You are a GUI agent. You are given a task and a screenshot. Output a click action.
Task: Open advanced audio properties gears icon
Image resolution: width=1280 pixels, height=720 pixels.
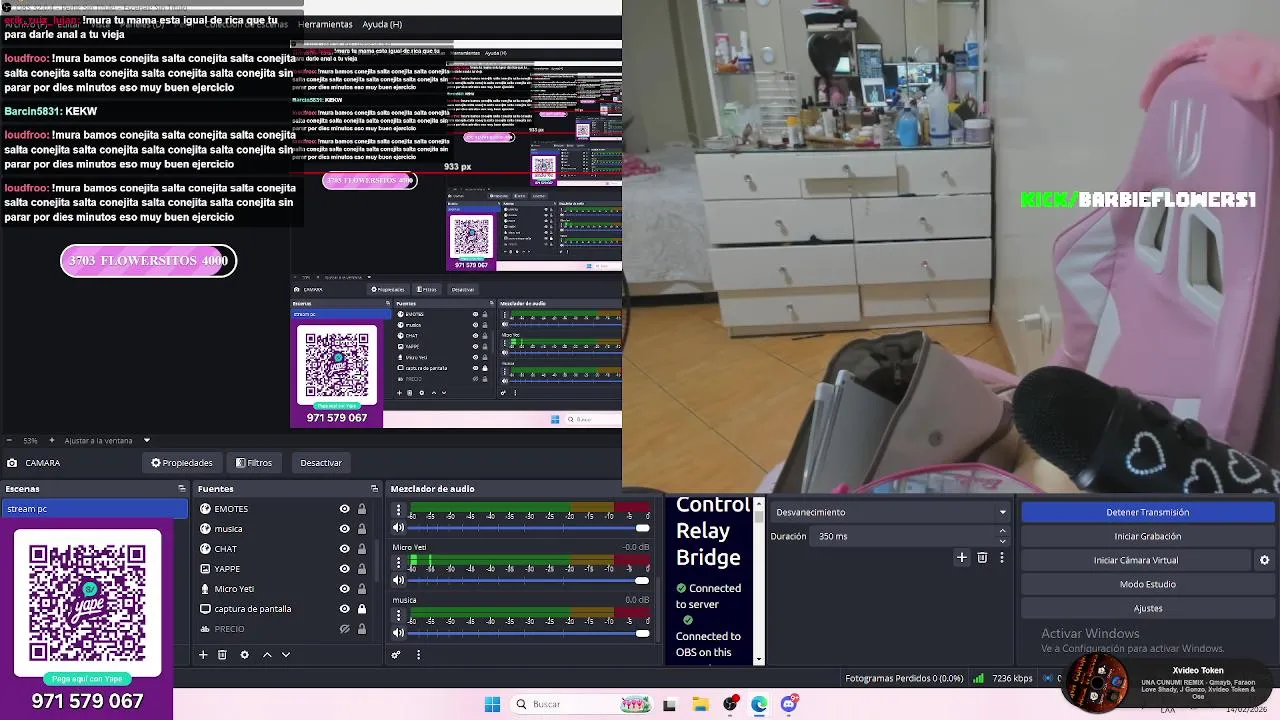click(x=396, y=655)
